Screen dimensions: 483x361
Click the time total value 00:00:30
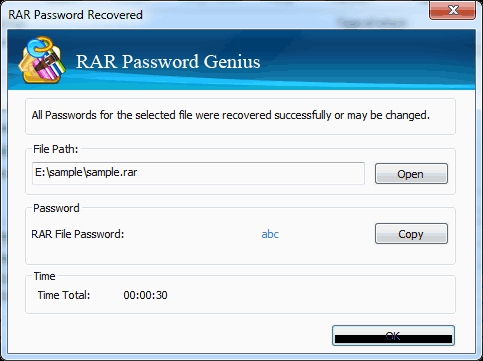145,295
